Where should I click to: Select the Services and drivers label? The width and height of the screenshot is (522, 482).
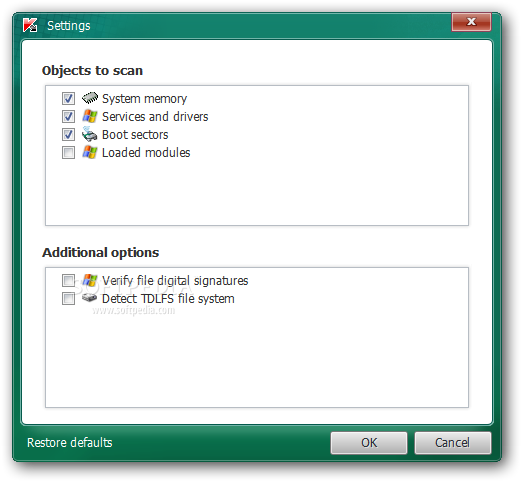click(x=155, y=117)
